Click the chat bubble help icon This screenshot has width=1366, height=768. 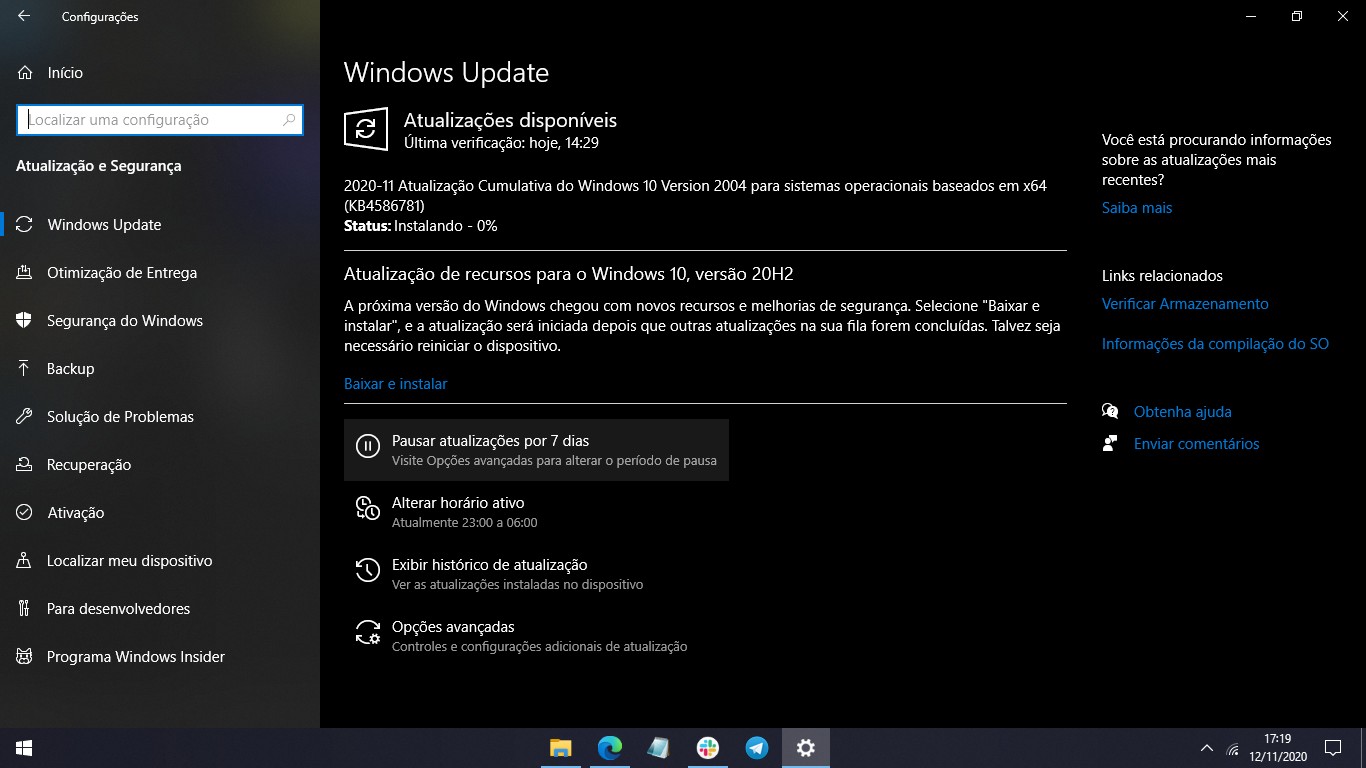pos(1110,411)
